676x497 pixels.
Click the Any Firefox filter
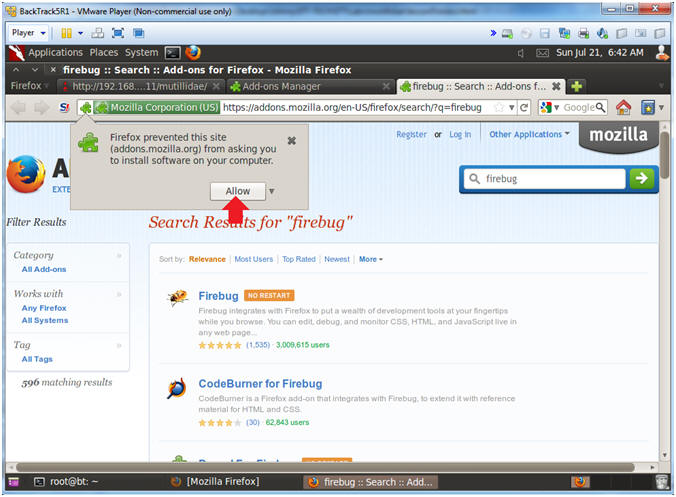[x=44, y=308]
